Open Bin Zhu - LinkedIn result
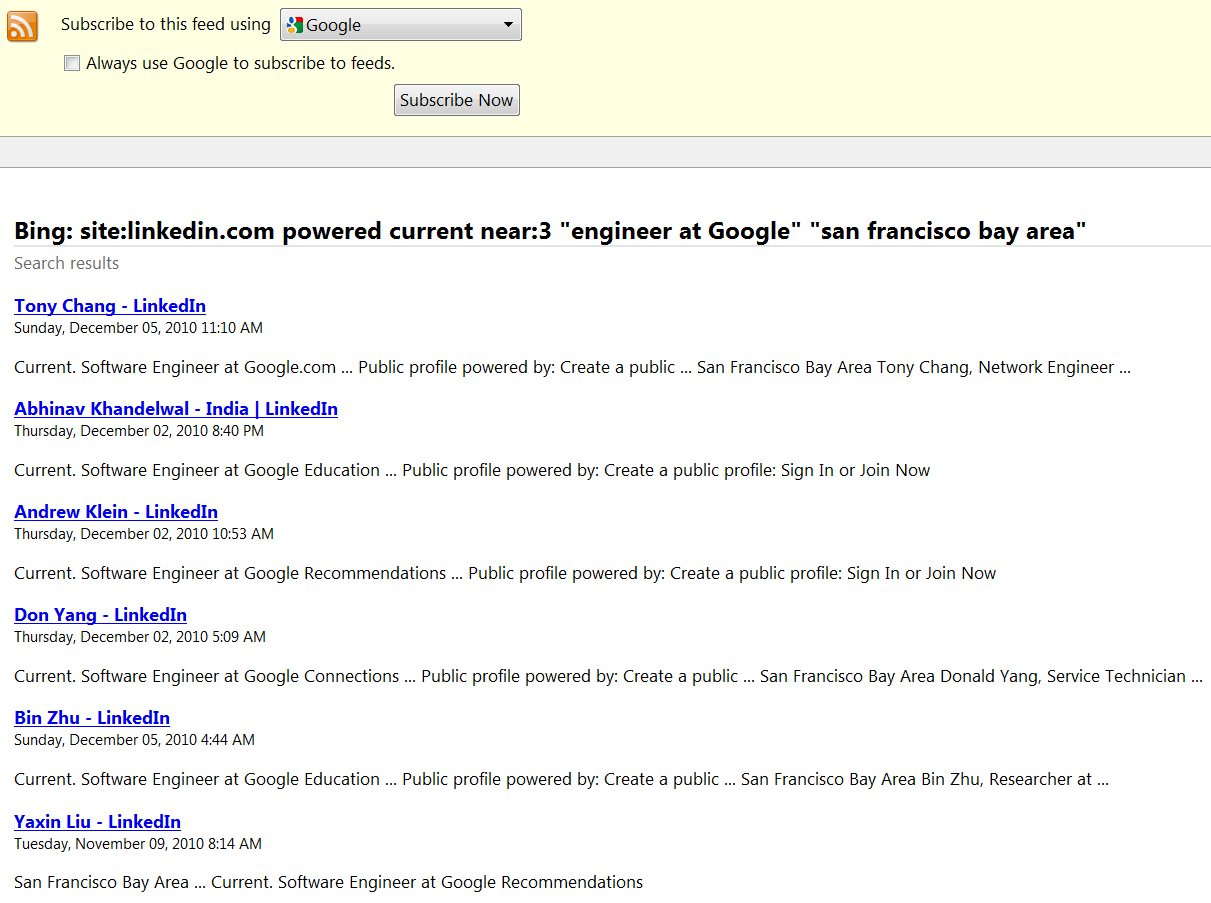Image resolution: width=1211 pixels, height=903 pixels. tap(92, 718)
